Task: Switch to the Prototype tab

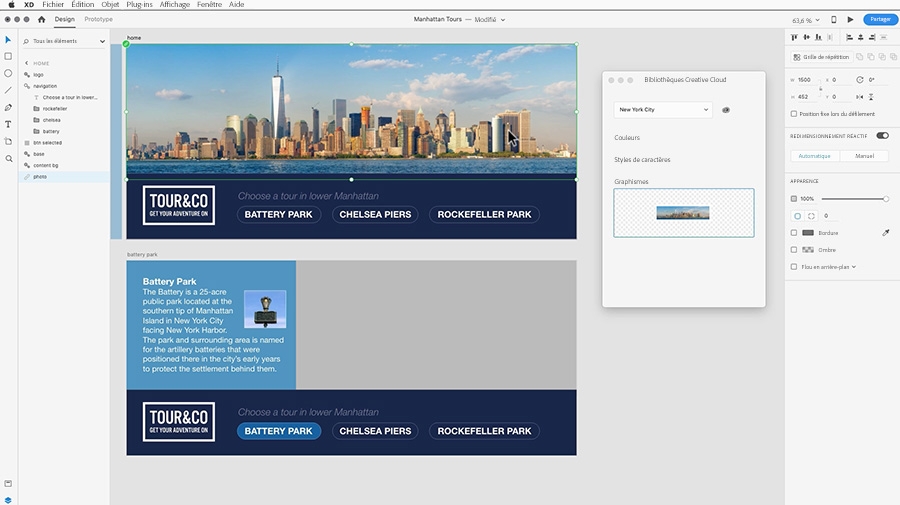Action: point(98,19)
